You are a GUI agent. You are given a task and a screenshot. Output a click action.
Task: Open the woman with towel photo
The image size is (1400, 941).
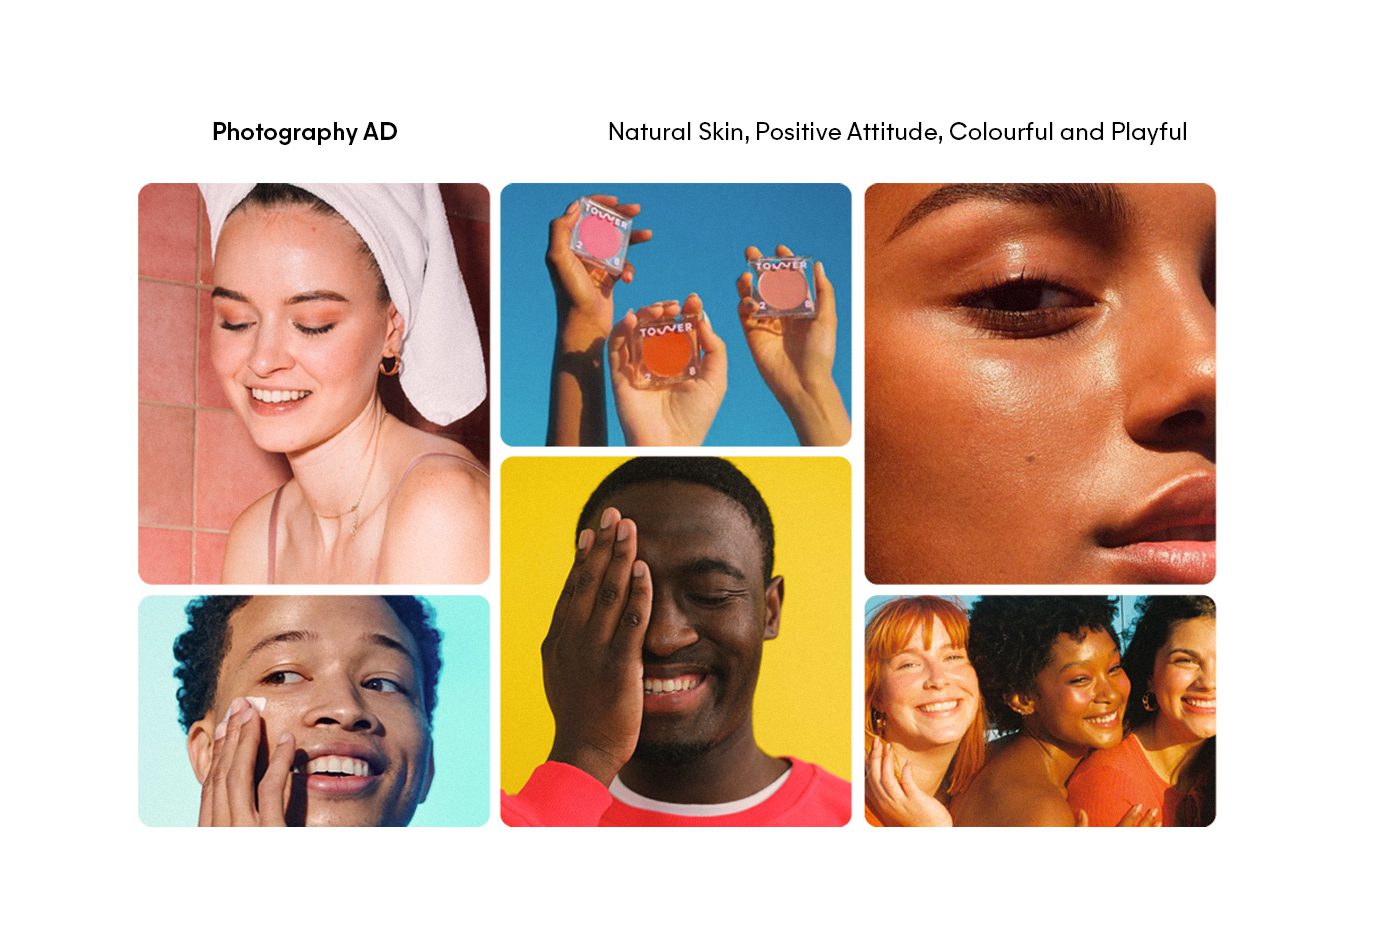click(314, 383)
